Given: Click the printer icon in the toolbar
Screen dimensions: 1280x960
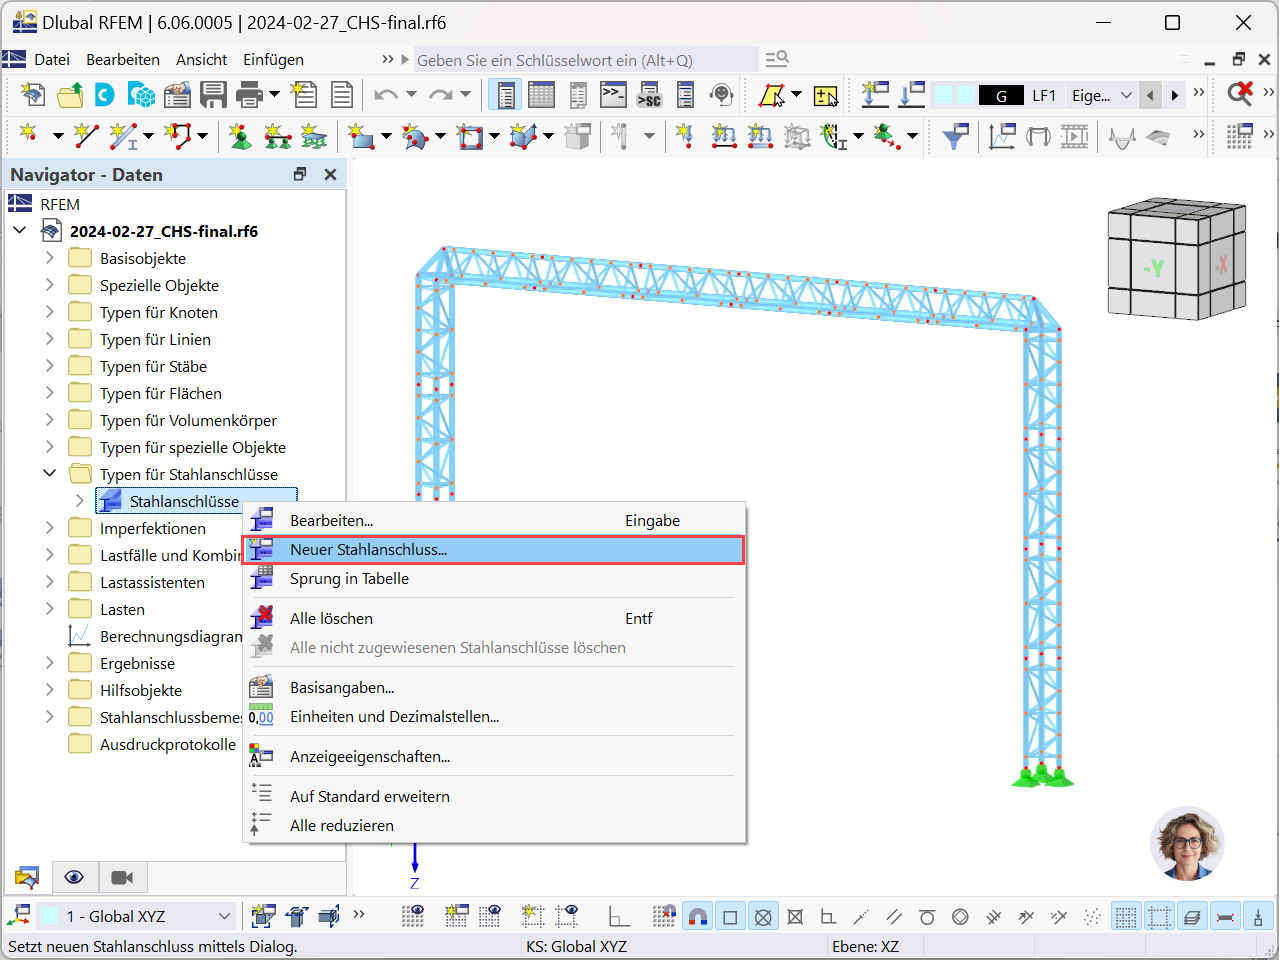Looking at the screenshot, I should [x=249, y=95].
